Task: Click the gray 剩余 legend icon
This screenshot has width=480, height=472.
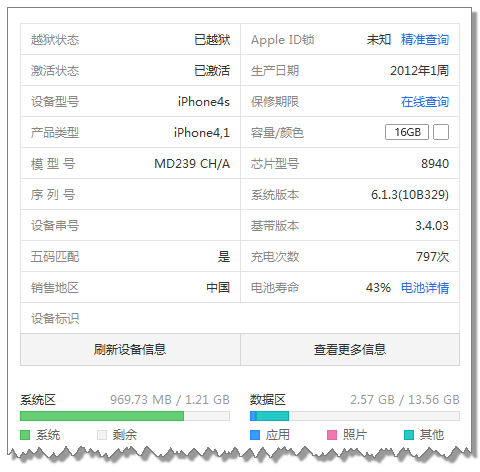Action: [x=102, y=435]
